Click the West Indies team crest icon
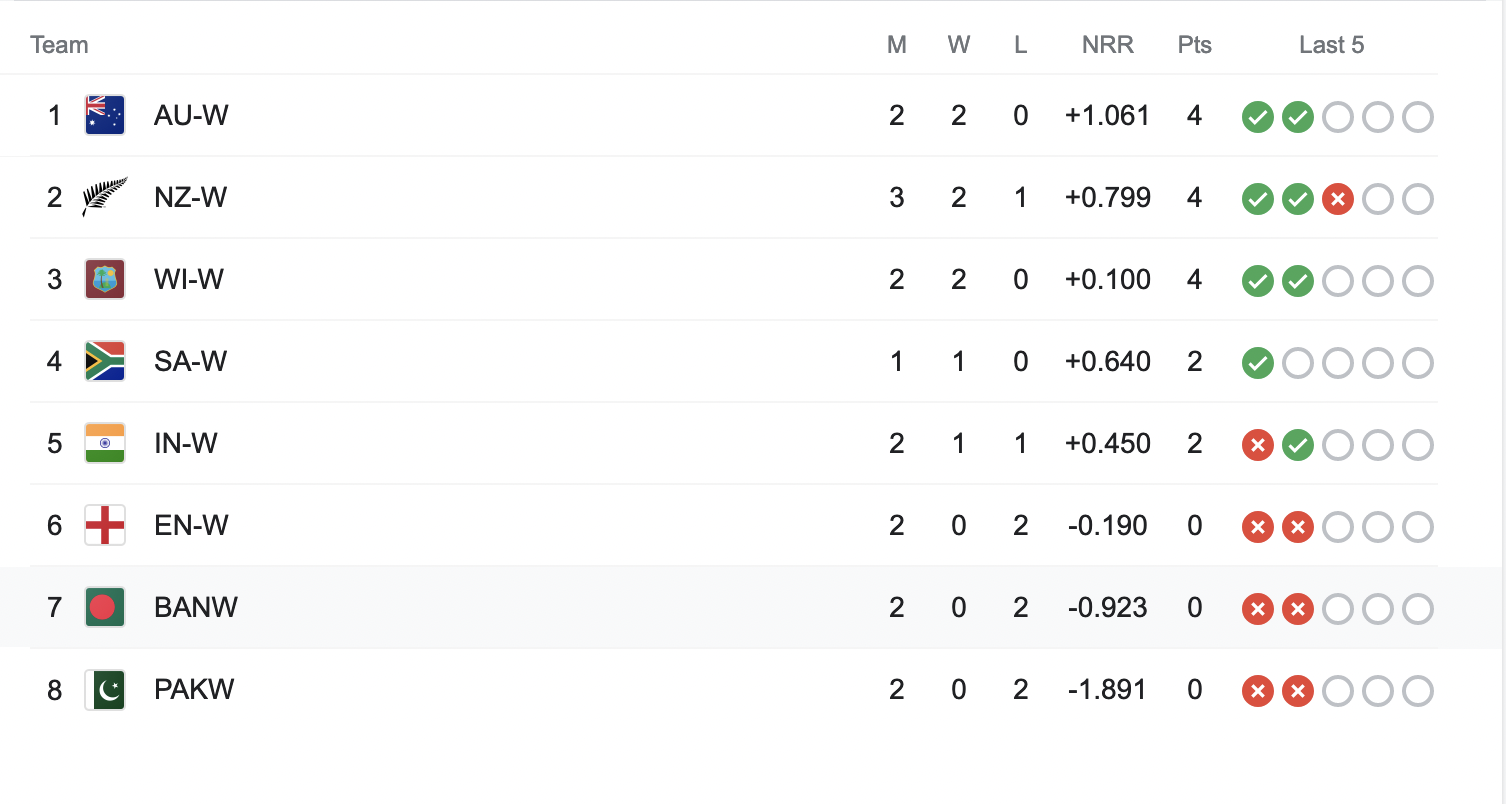Viewport: 1506px width, 804px height. point(105,280)
